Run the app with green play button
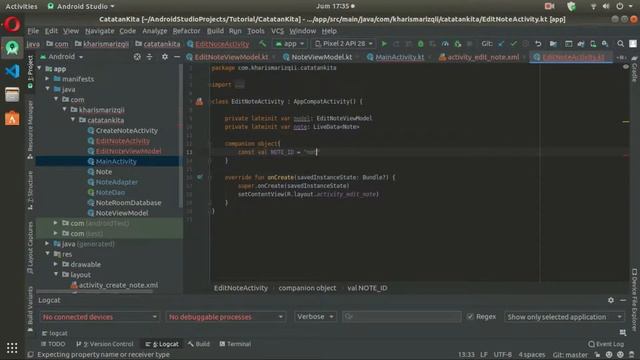The height and width of the screenshot is (360, 640). tap(384, 44)
